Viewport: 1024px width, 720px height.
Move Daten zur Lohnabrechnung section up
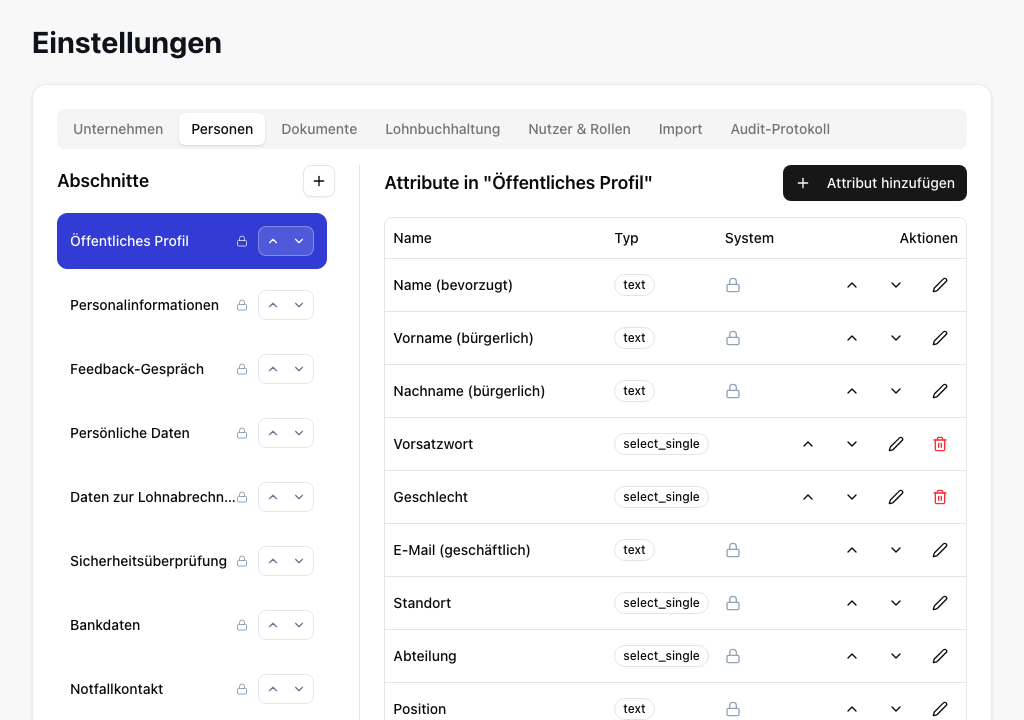pyautogui.click(x=273, y=497)
